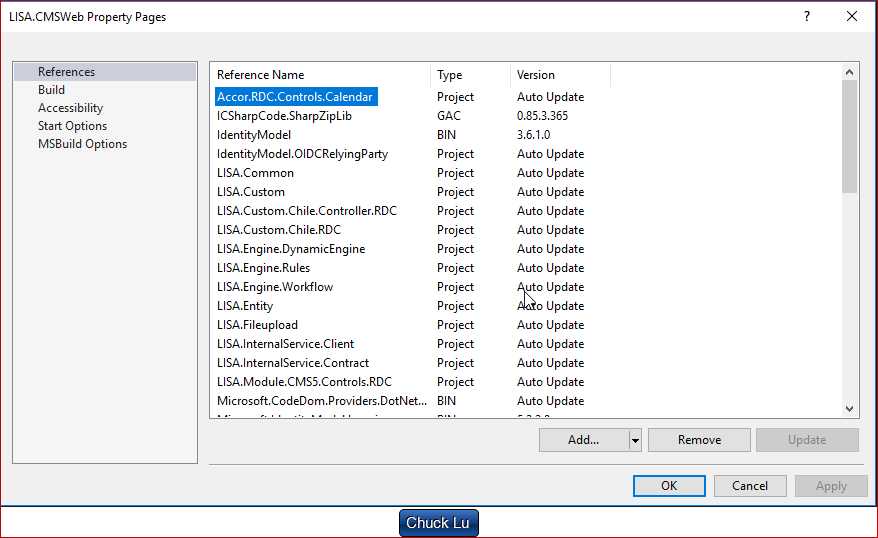Open MSBuild Options page
The image size is (878, 538).
82,144
